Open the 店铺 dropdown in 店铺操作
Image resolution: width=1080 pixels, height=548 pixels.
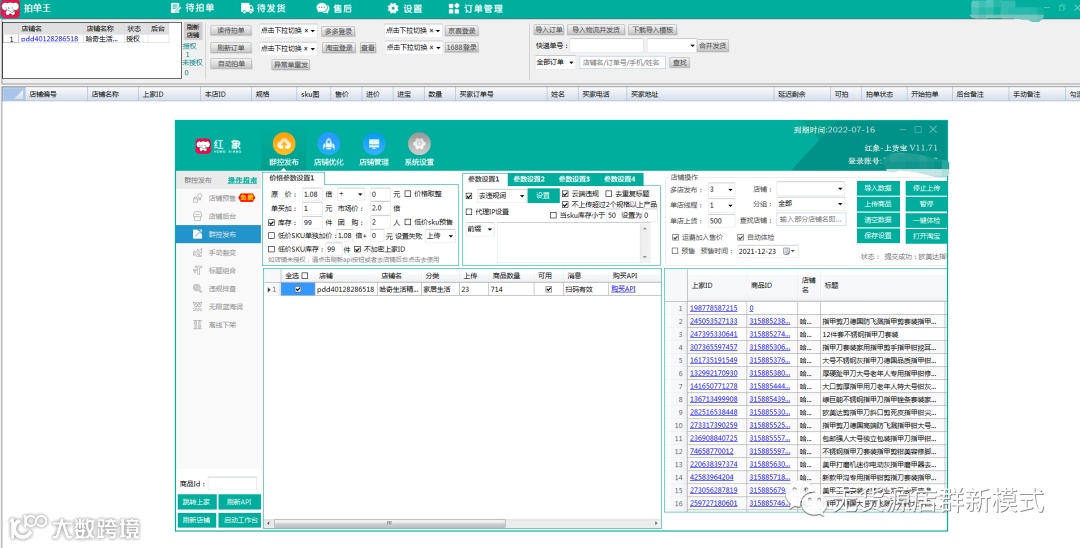810,189
